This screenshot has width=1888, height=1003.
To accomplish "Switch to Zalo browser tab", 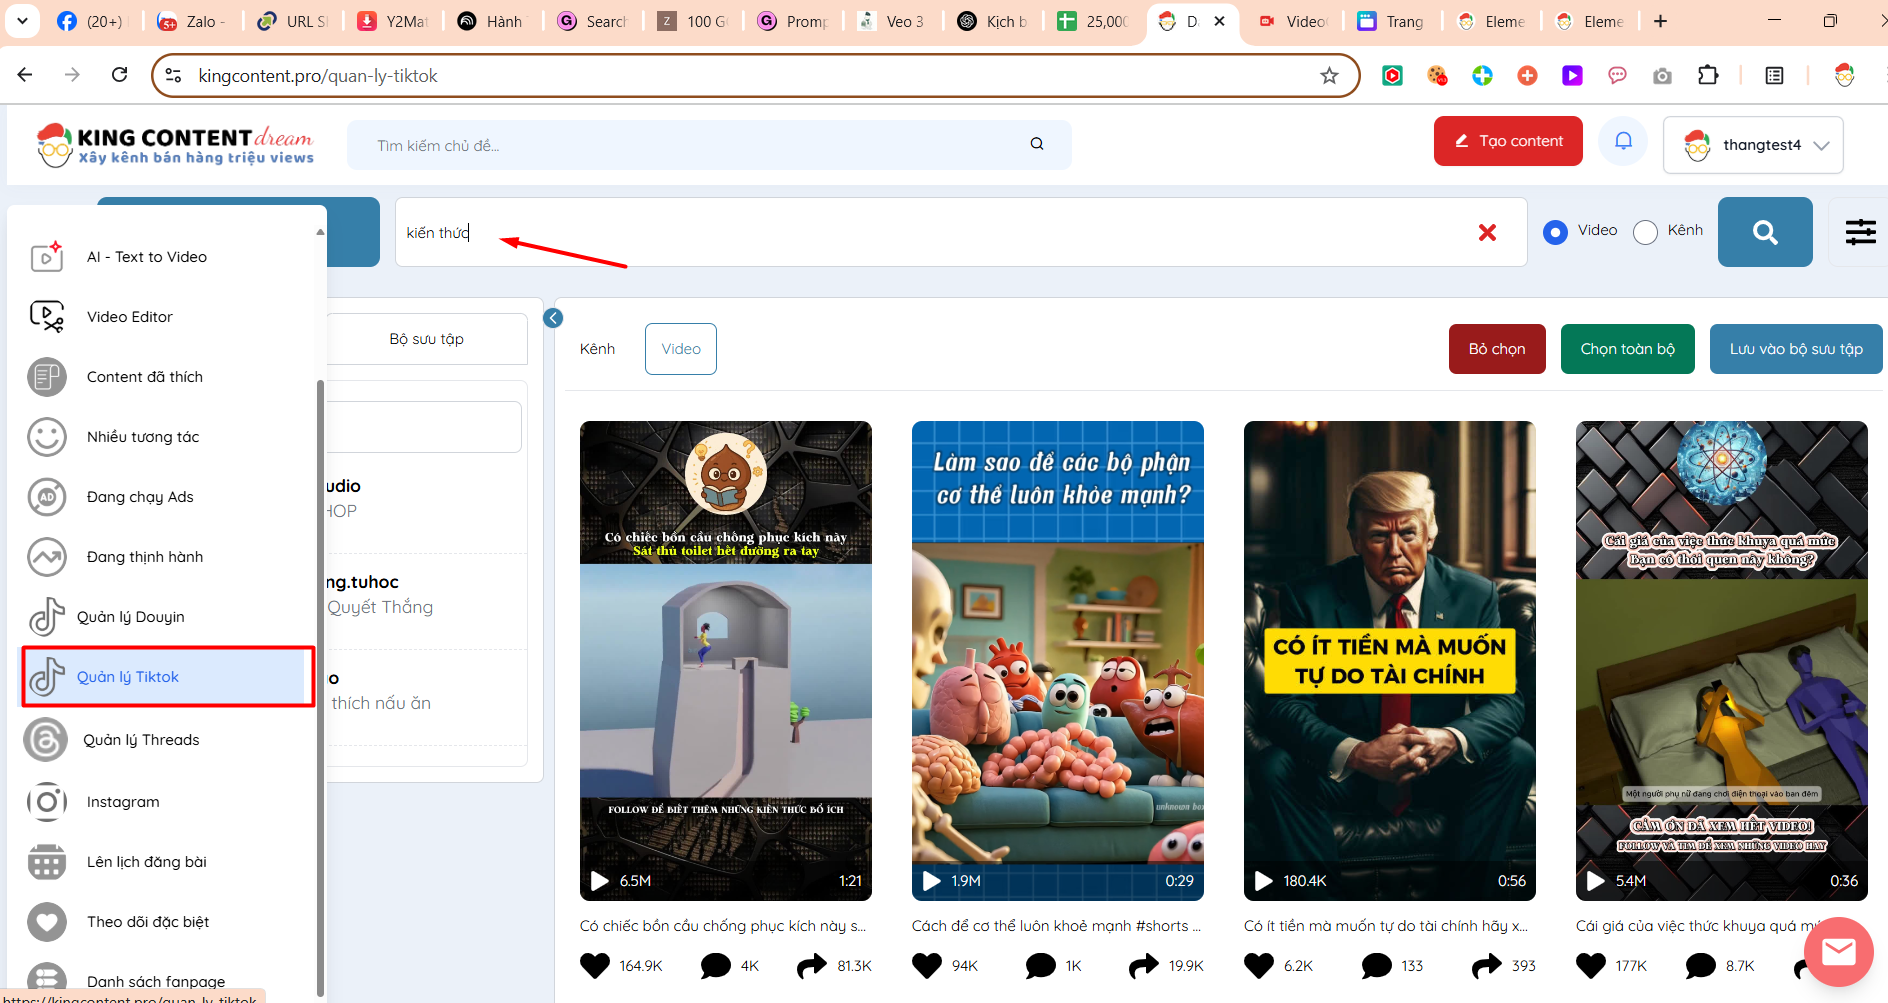I will (x=193, y=21).
